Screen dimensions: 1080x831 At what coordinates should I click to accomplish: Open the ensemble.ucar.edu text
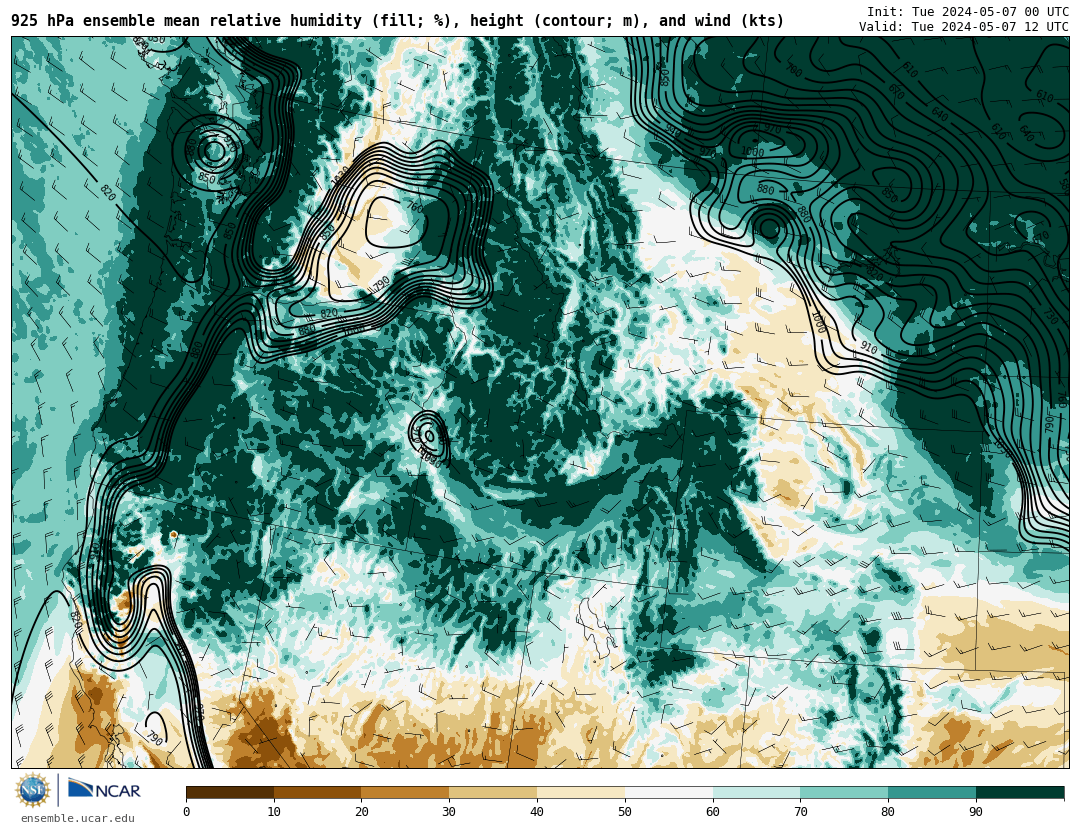pos(78,819)
